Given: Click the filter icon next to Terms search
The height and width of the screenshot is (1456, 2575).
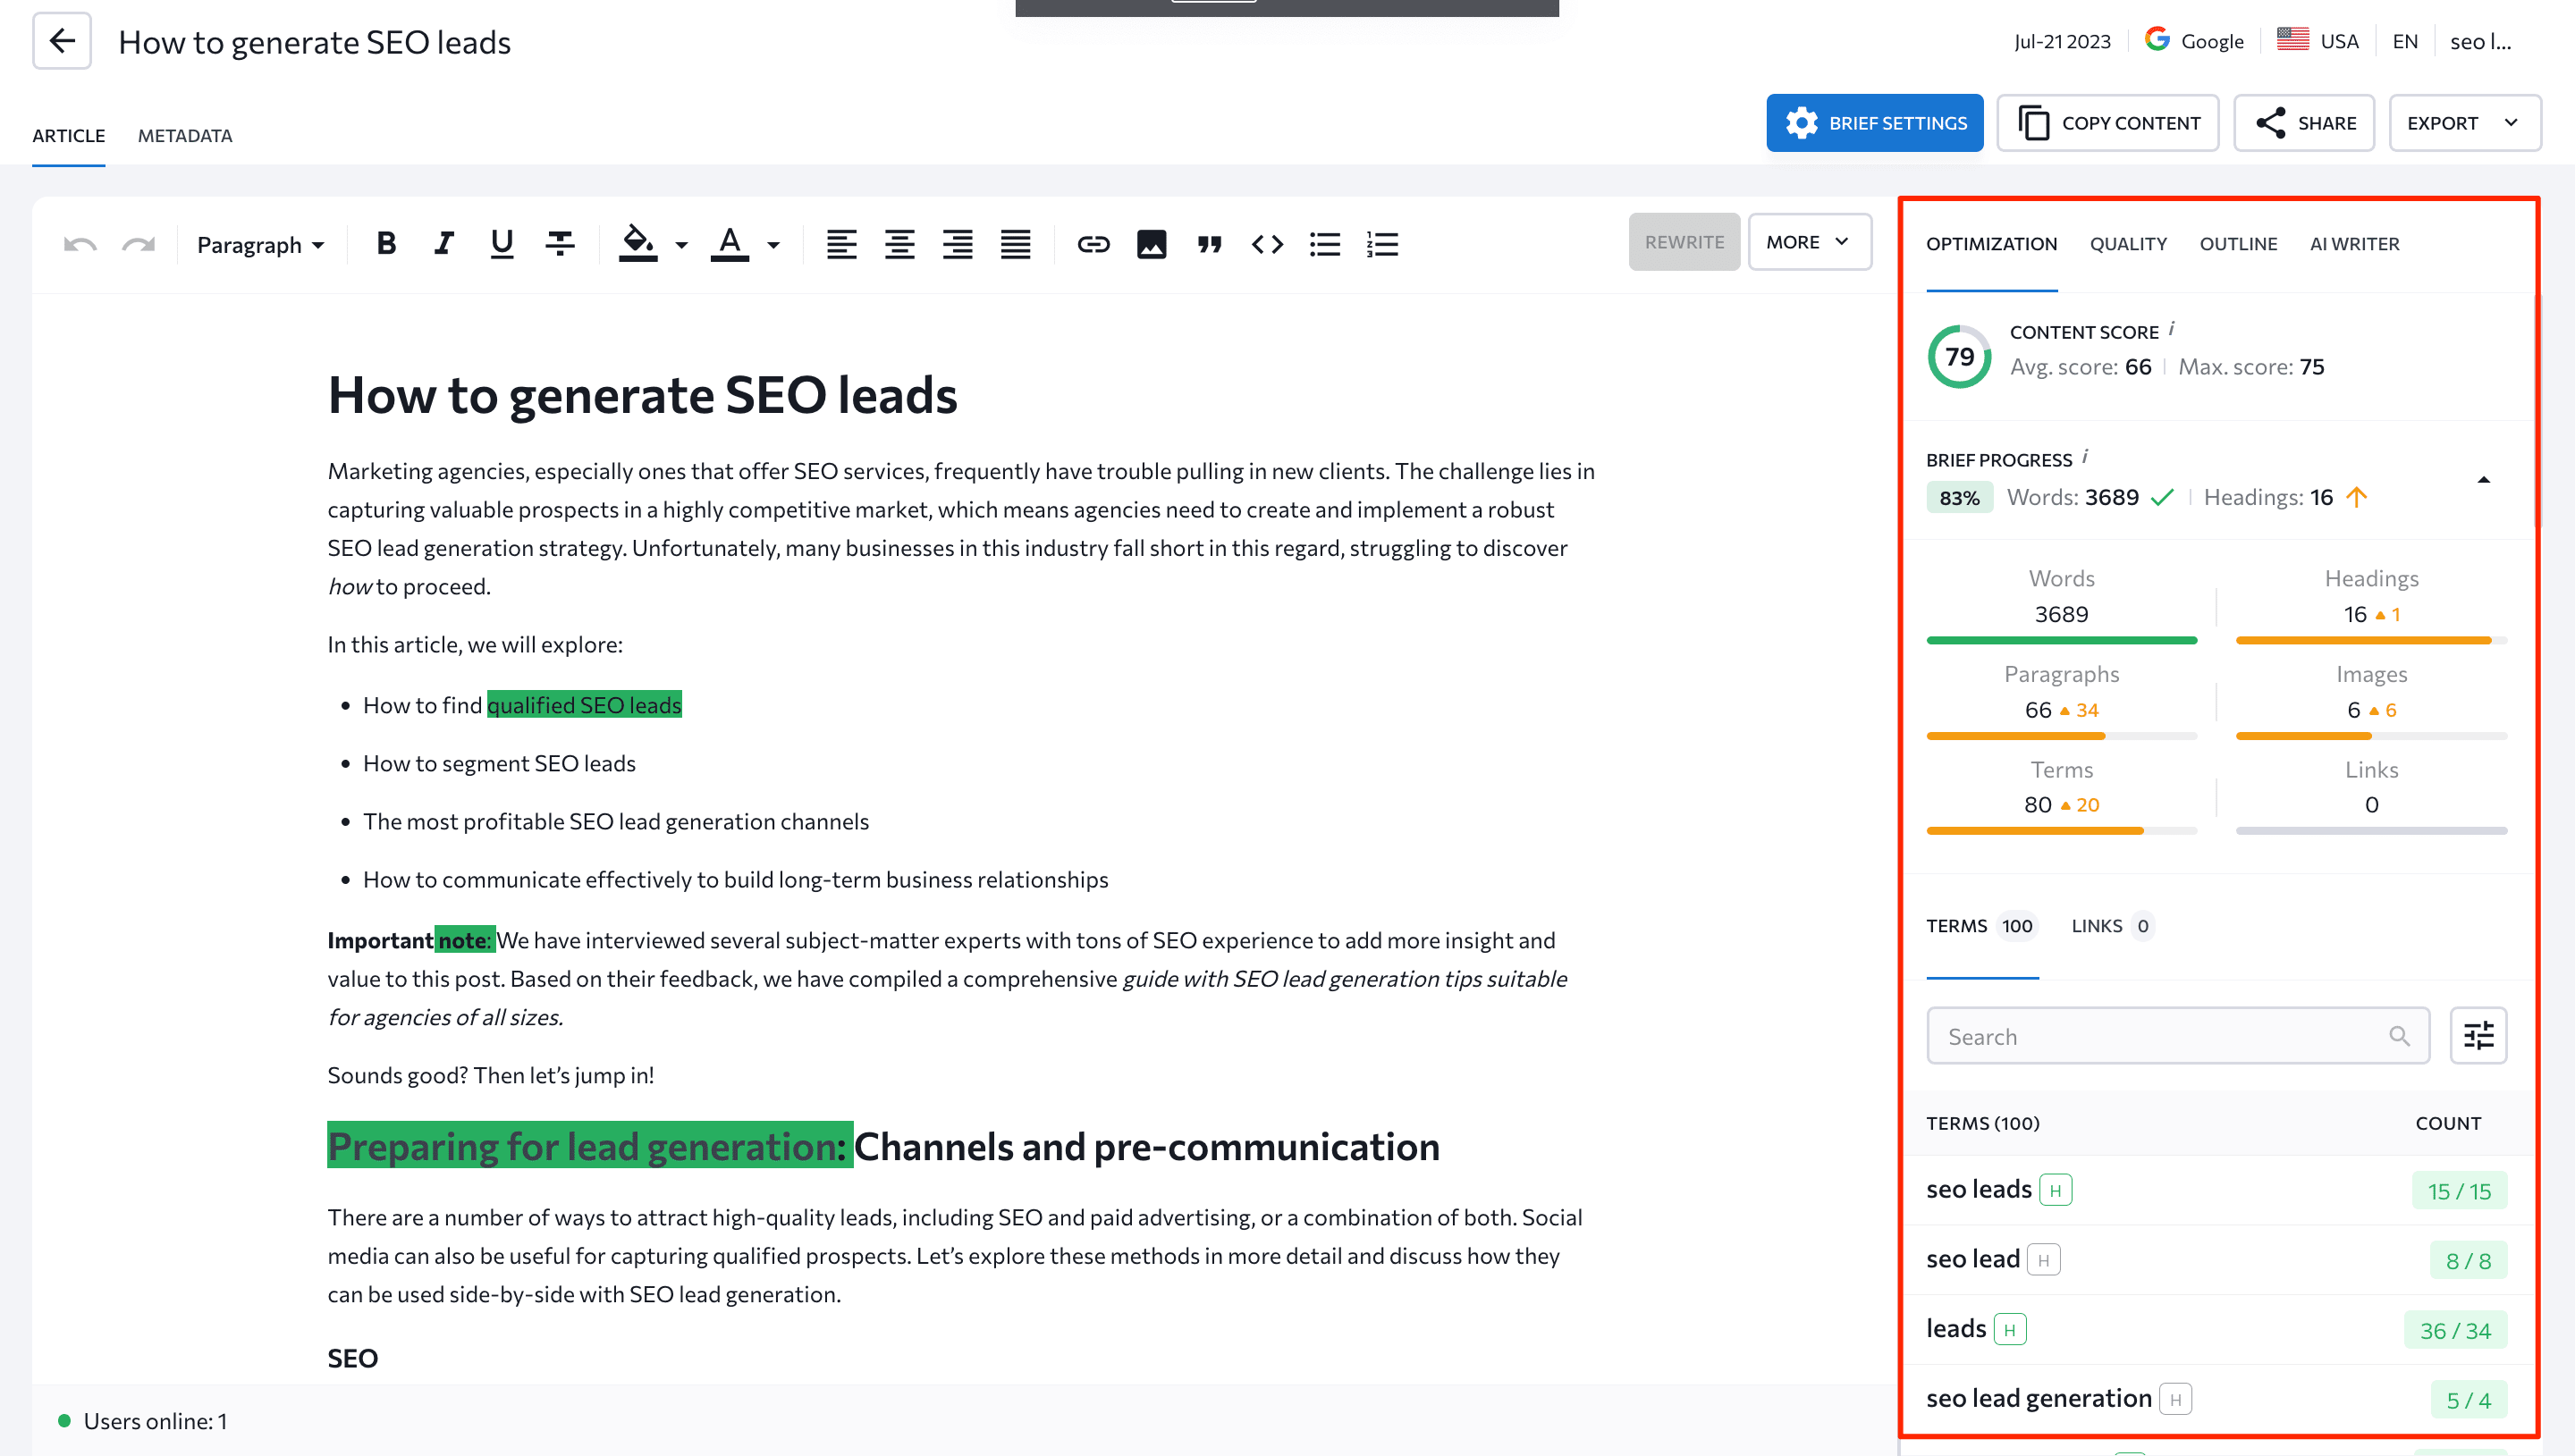Looking at the screenshot, I should (2478, 1035).
